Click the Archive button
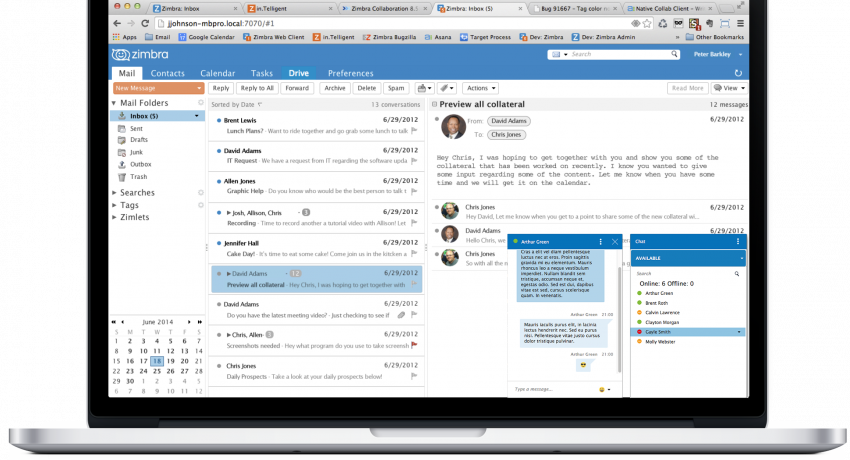850x460 pixels. point(334,88)
